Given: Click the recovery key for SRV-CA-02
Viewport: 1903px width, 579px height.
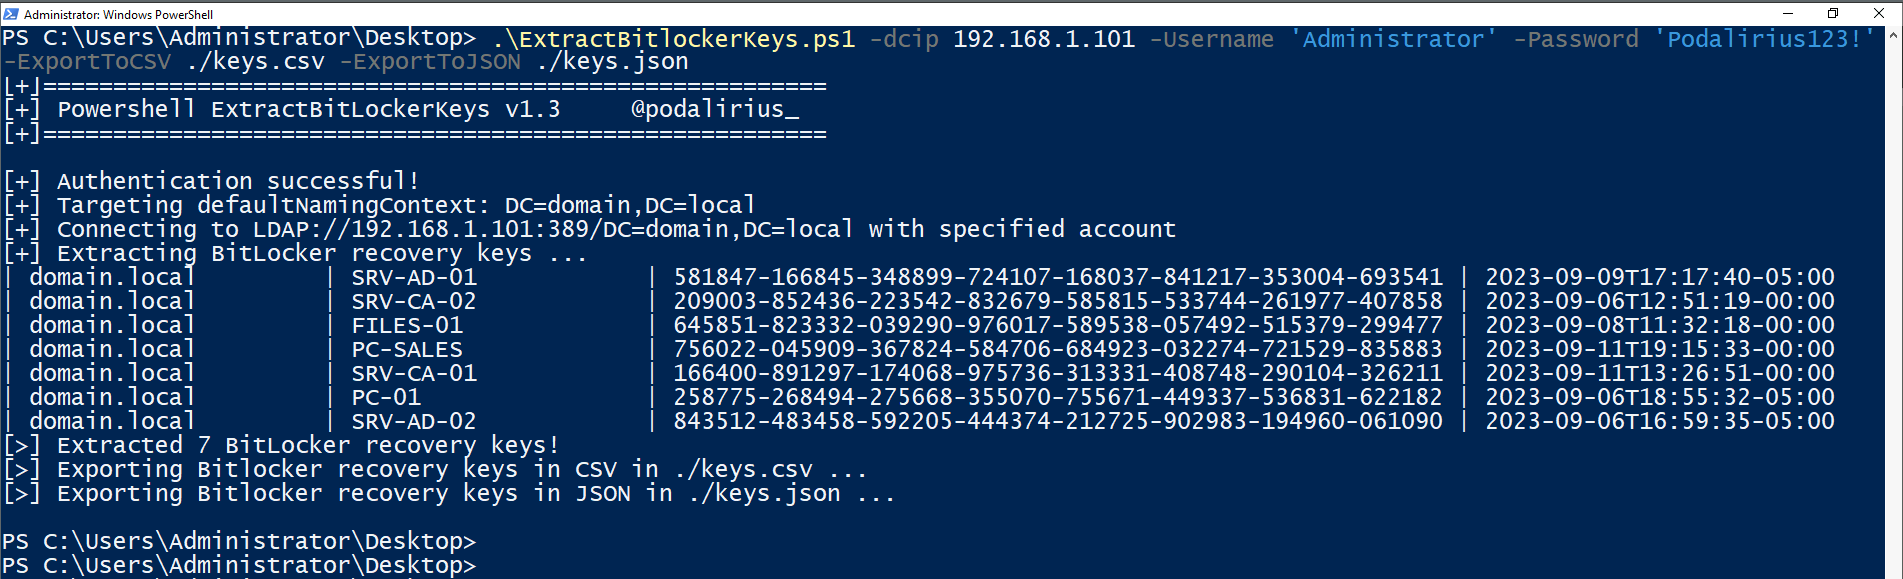Looking at the screenshot, I should click(x=1058, y=301).
